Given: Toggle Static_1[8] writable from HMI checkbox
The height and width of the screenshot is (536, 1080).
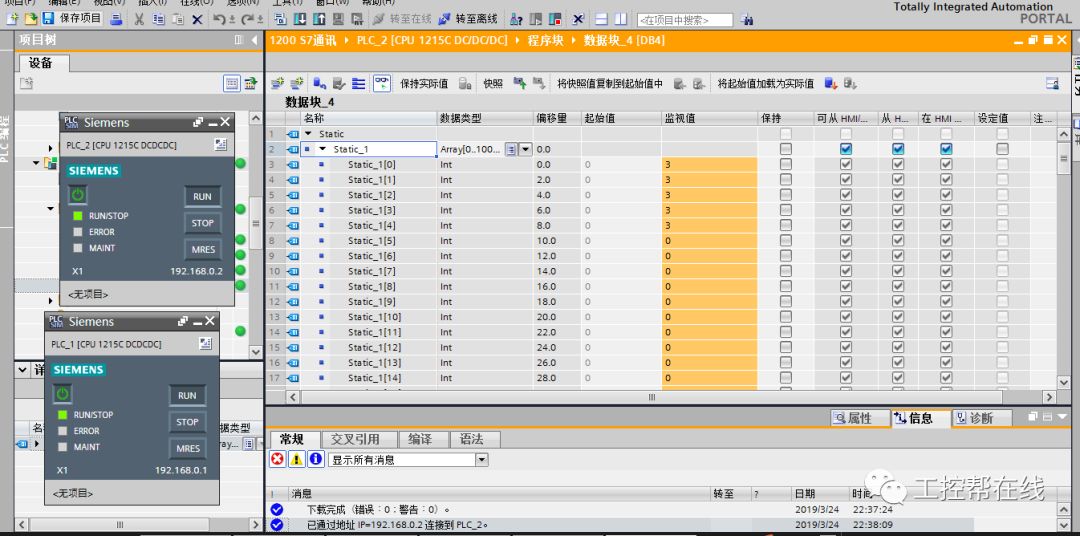Looking at the screenshot, I should 897,286.
